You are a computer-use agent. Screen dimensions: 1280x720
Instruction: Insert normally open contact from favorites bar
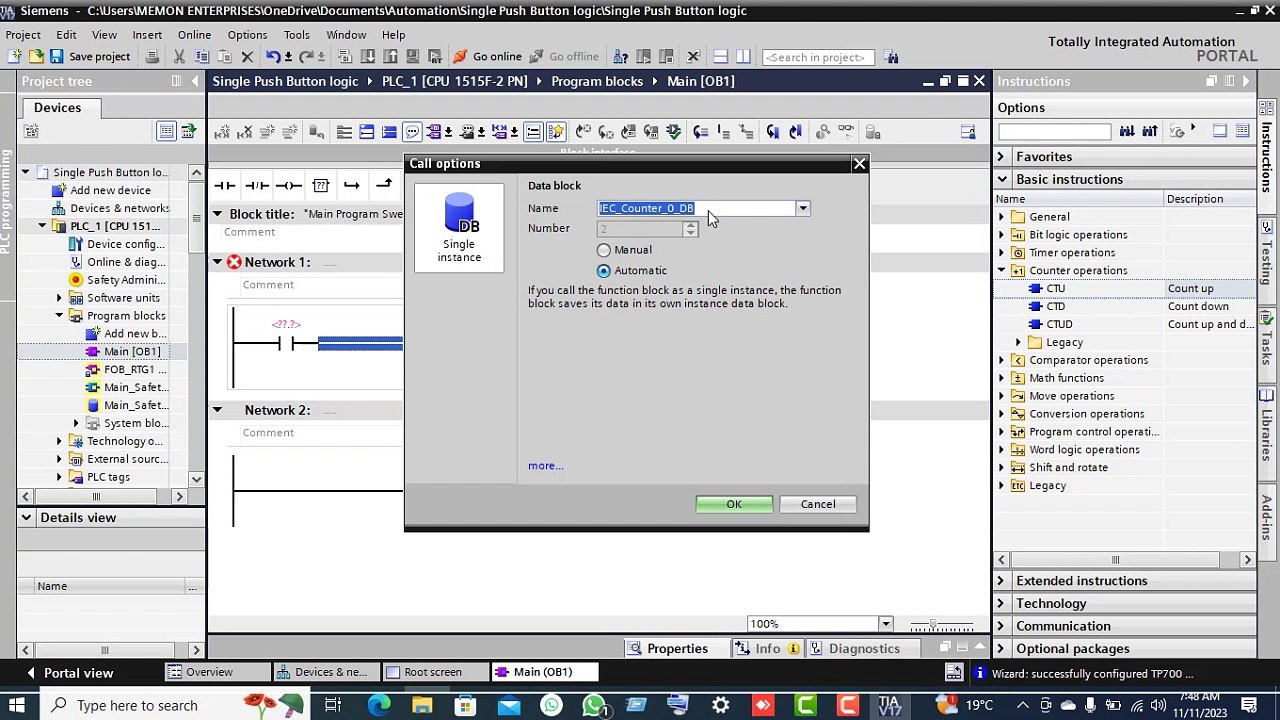click(x=225, y=185)
